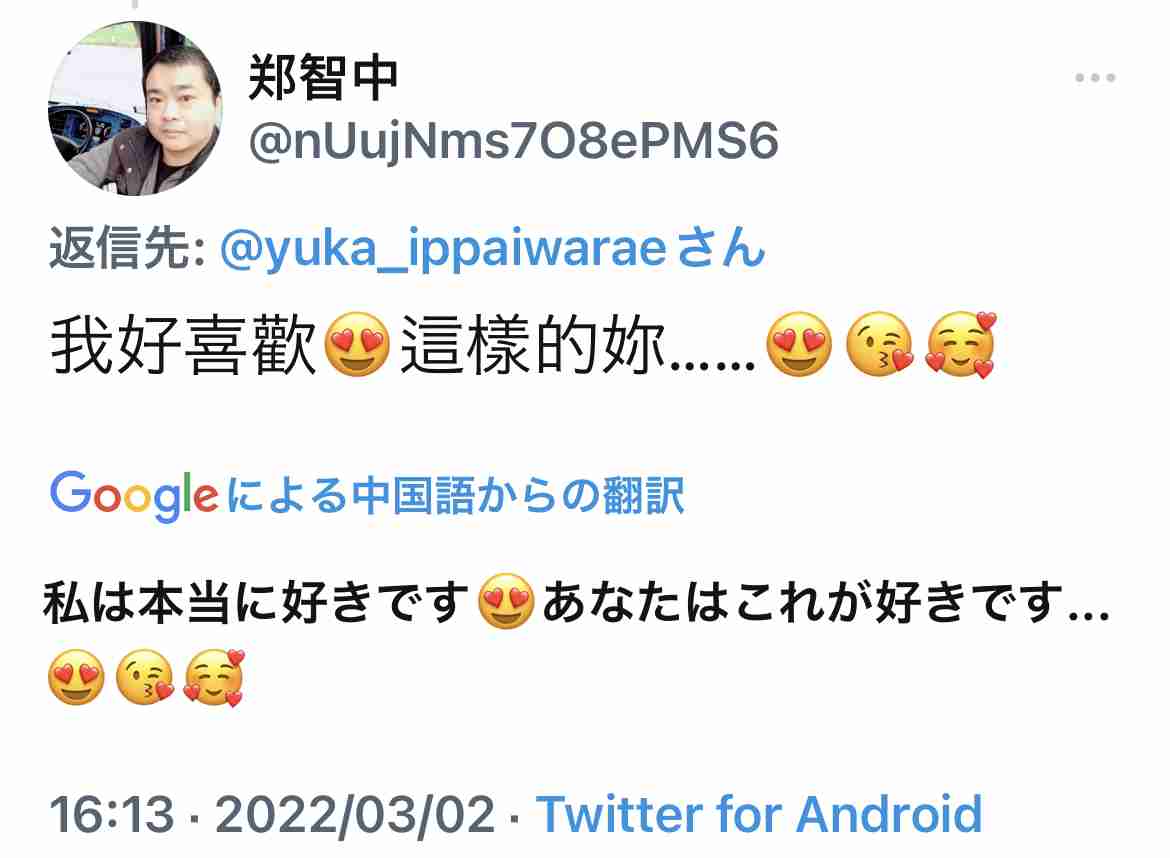
Task: Open the 16:13 tweet timestamp
Action: point(112,814)
